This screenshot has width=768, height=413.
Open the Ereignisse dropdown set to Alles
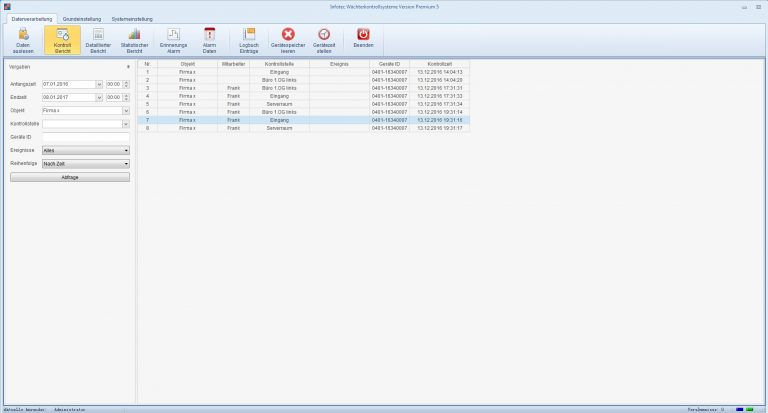point(126,150)
